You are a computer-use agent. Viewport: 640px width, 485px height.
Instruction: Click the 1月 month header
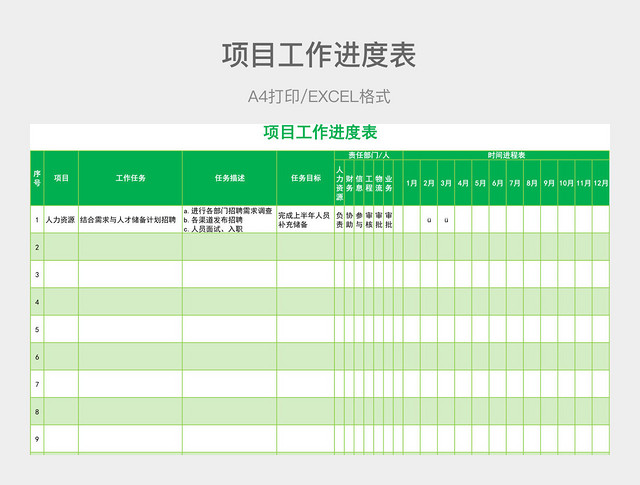click(412, 183)
